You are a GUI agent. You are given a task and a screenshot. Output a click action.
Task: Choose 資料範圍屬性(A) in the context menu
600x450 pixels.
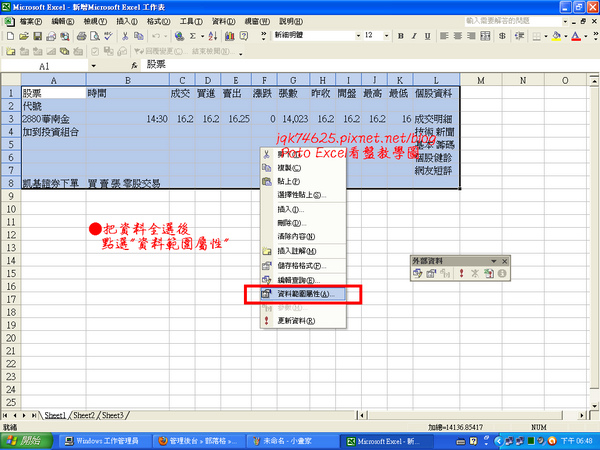pyautogui.click(x=303, y=294)
